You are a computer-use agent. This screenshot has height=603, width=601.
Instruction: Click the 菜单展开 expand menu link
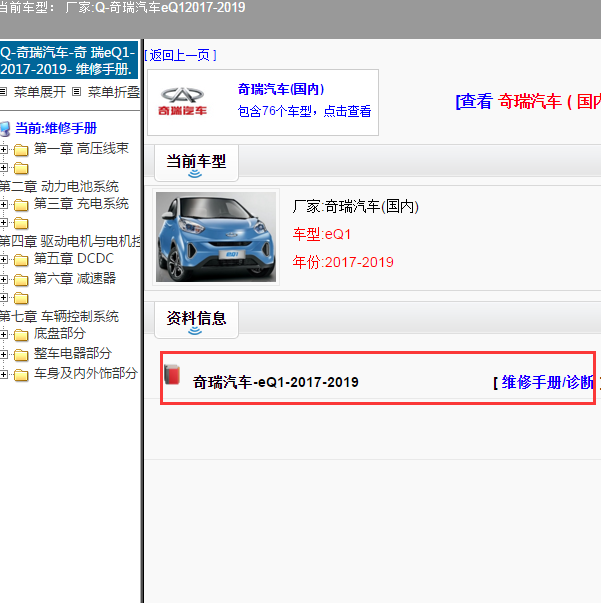click(x=40, y=92)
